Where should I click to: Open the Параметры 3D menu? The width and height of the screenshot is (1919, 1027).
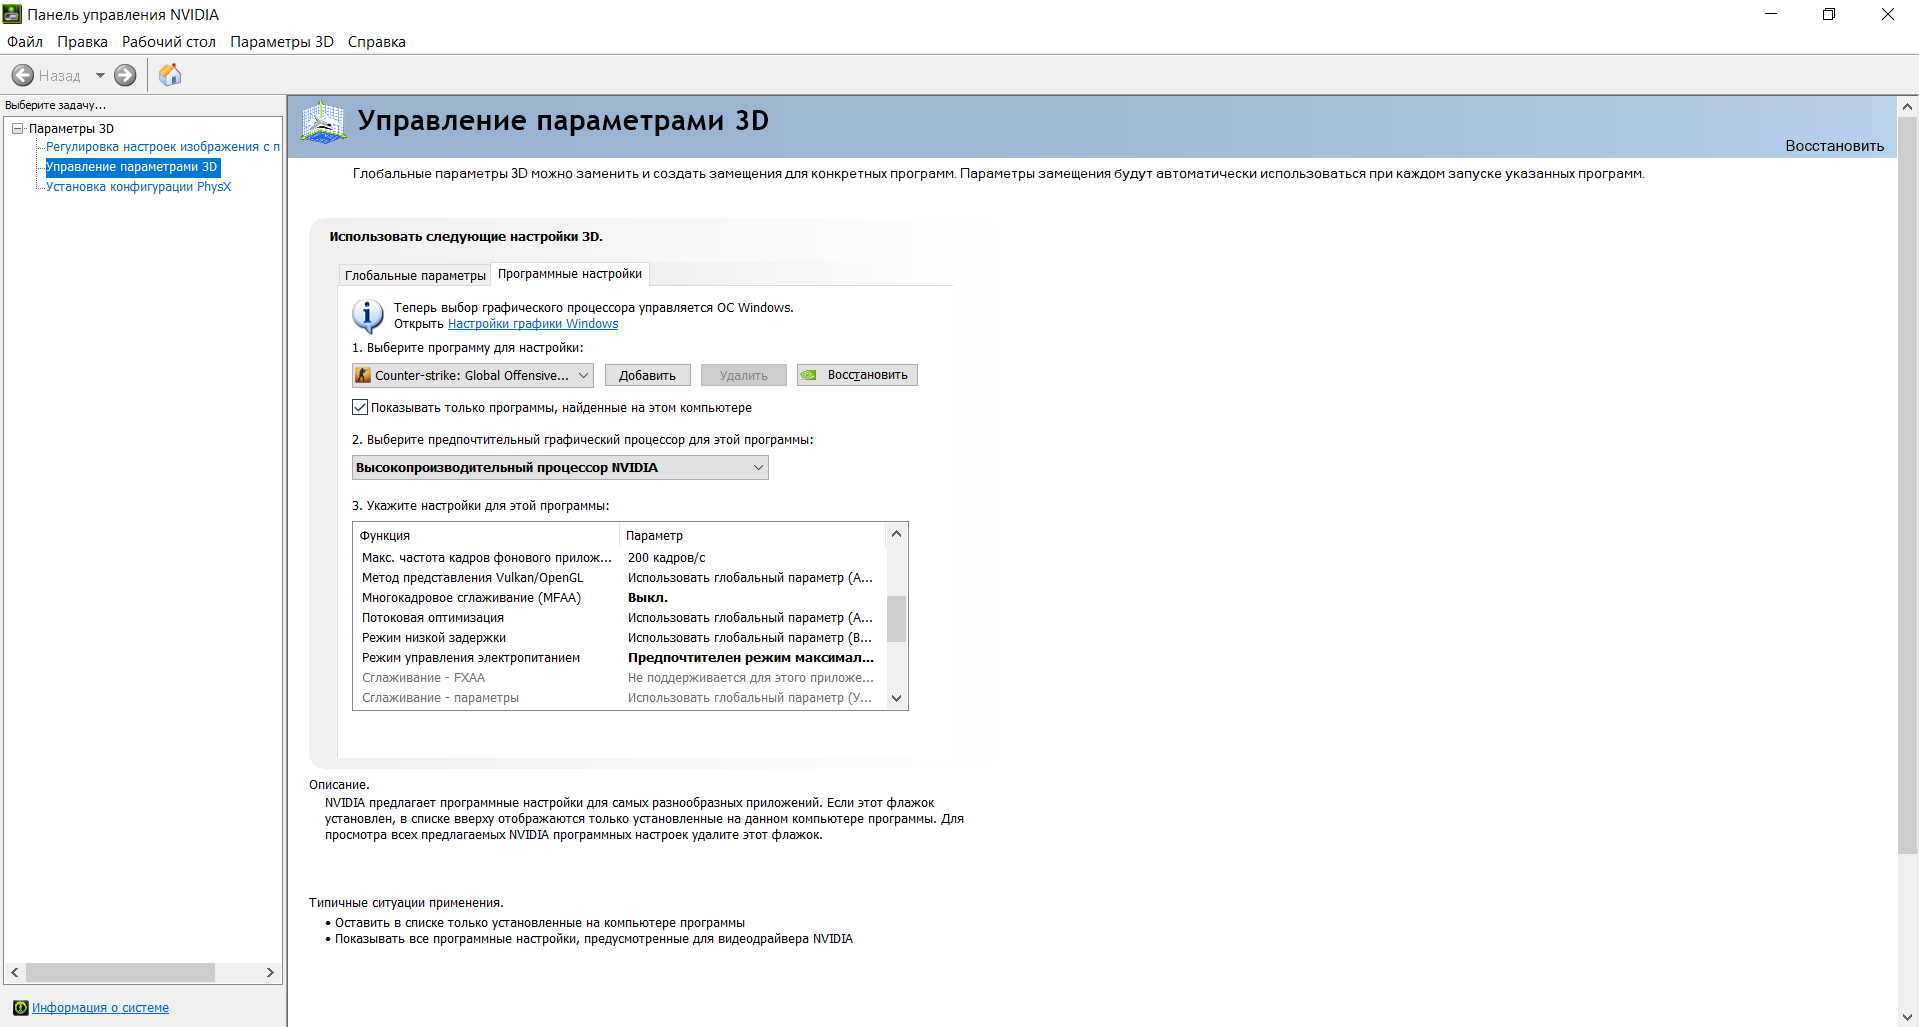tap(282, 42)
